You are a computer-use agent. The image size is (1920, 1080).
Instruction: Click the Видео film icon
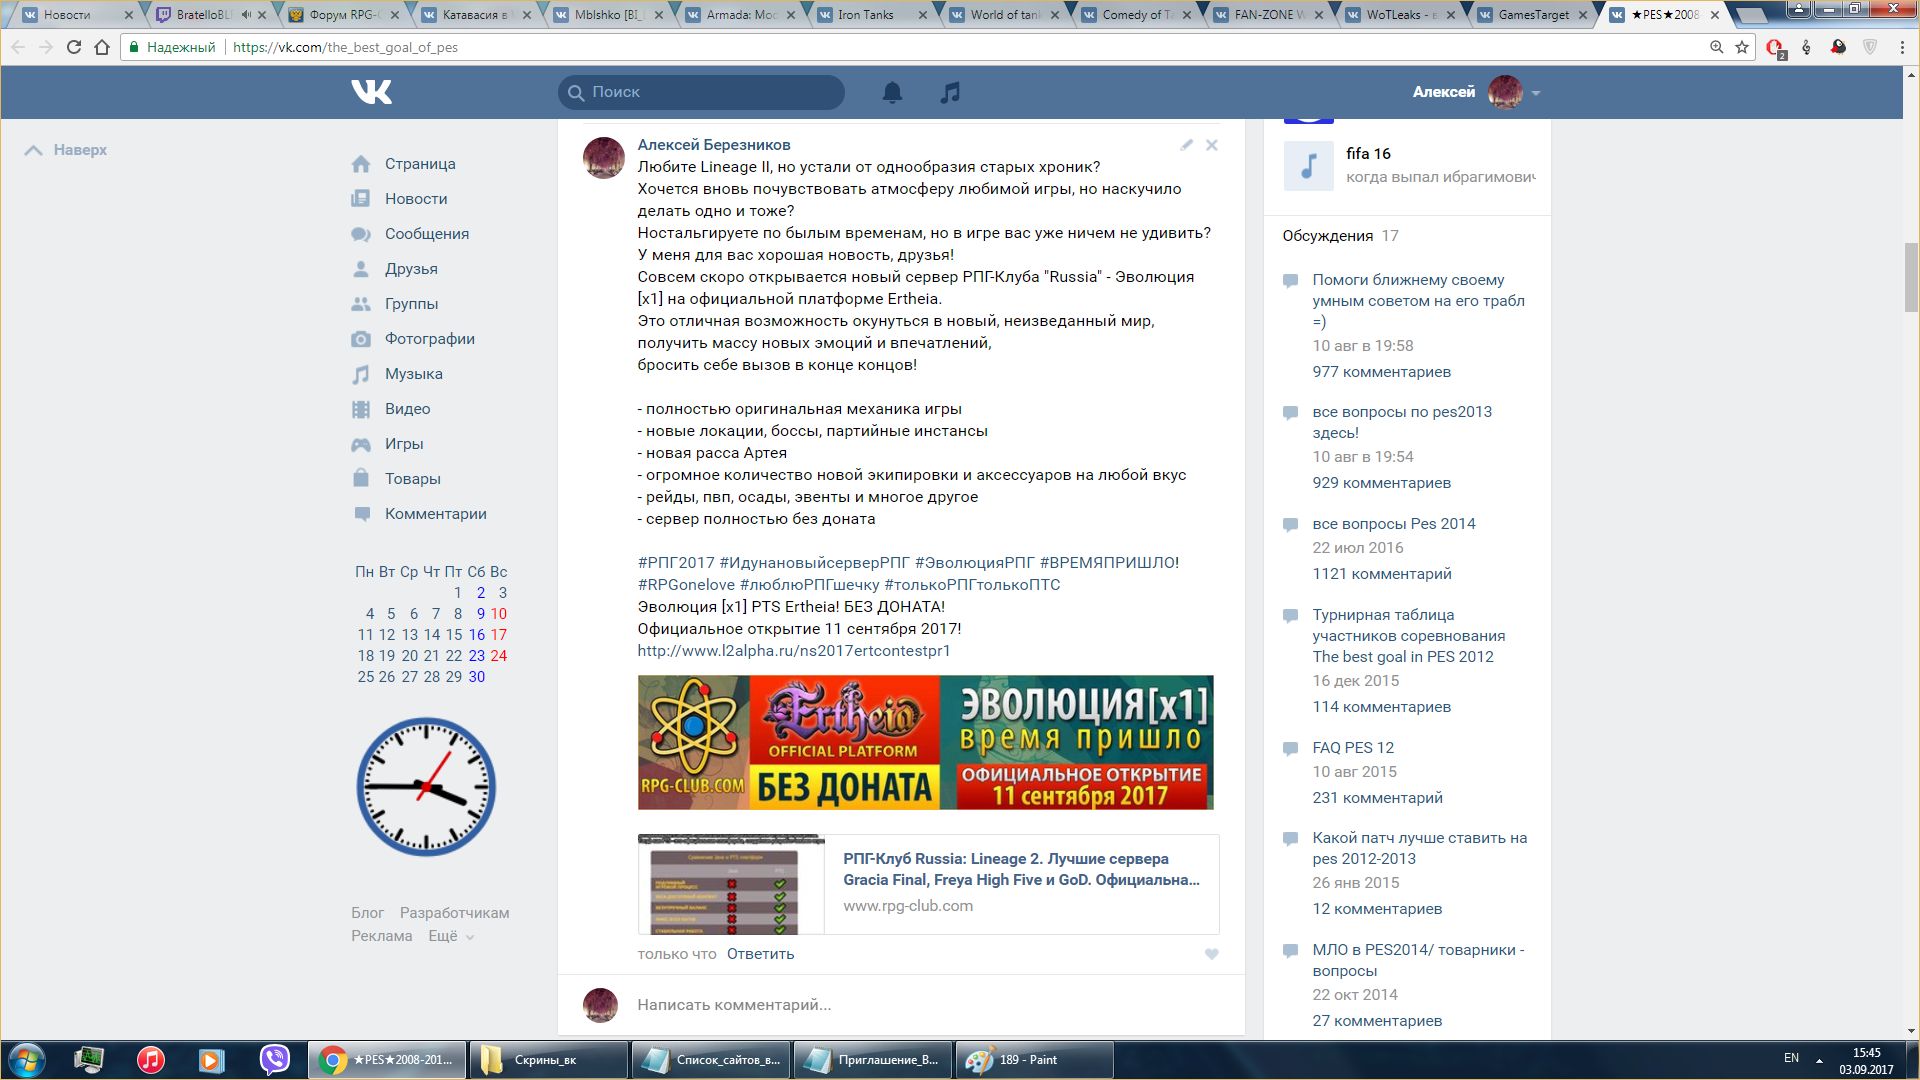click(361, 409)
